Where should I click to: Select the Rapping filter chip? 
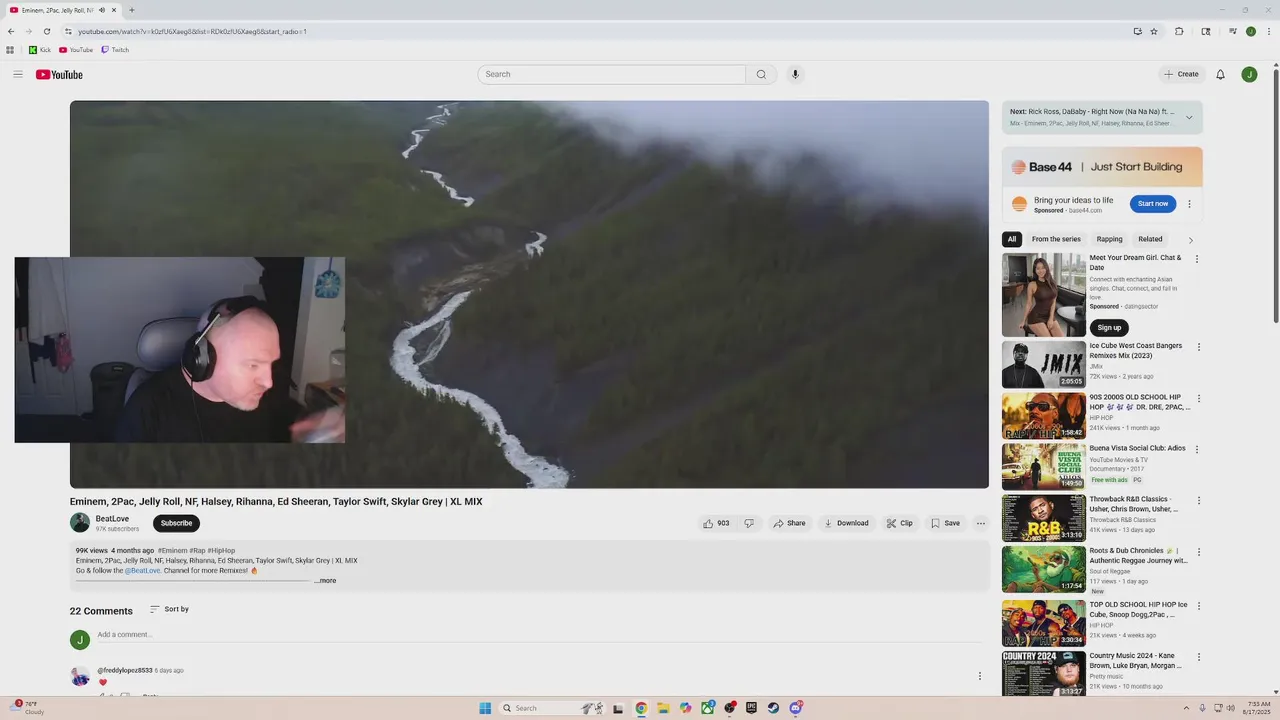(x=1109, y=239)
